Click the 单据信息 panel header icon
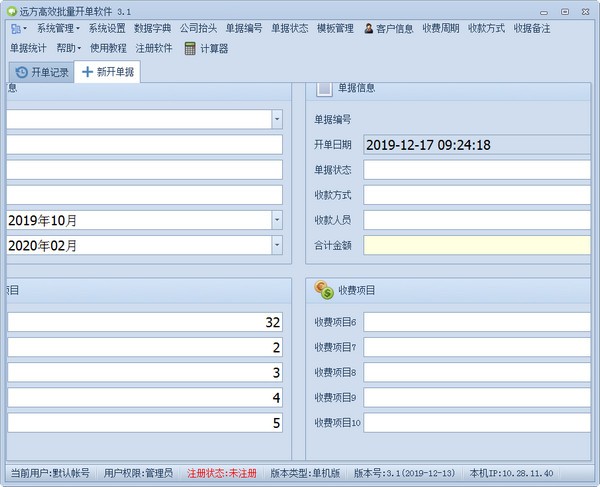 tap(324, 89)
